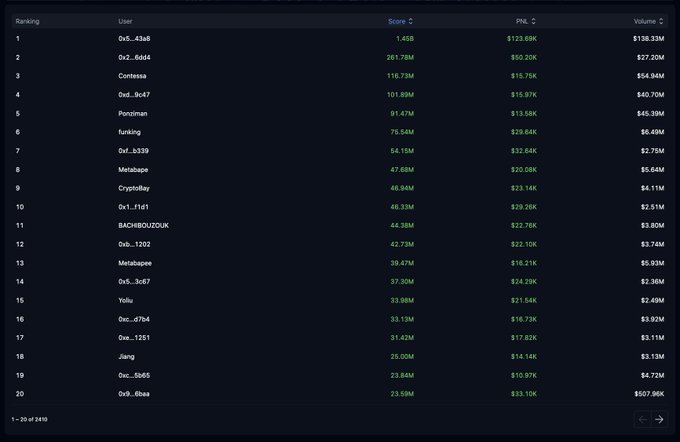Click pagination text 1 – 20 of 2410
Image resolution: width=680 pixels, height=442 pixels.
29,419
